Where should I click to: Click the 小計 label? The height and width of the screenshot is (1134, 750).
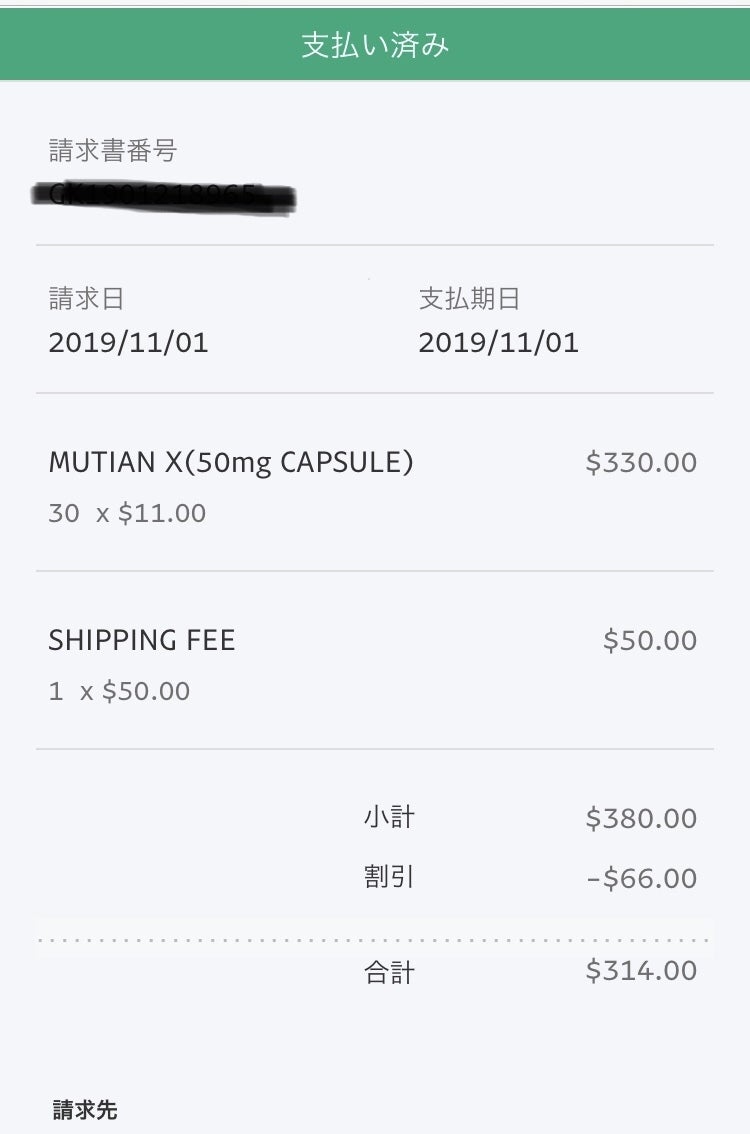click(x=389, y=818)
